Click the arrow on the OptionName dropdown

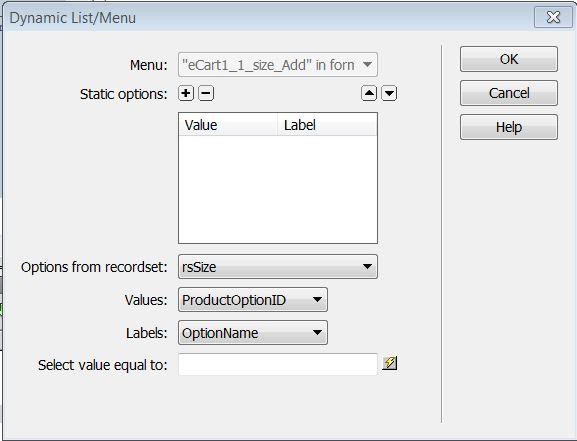[x=317, y=333]
